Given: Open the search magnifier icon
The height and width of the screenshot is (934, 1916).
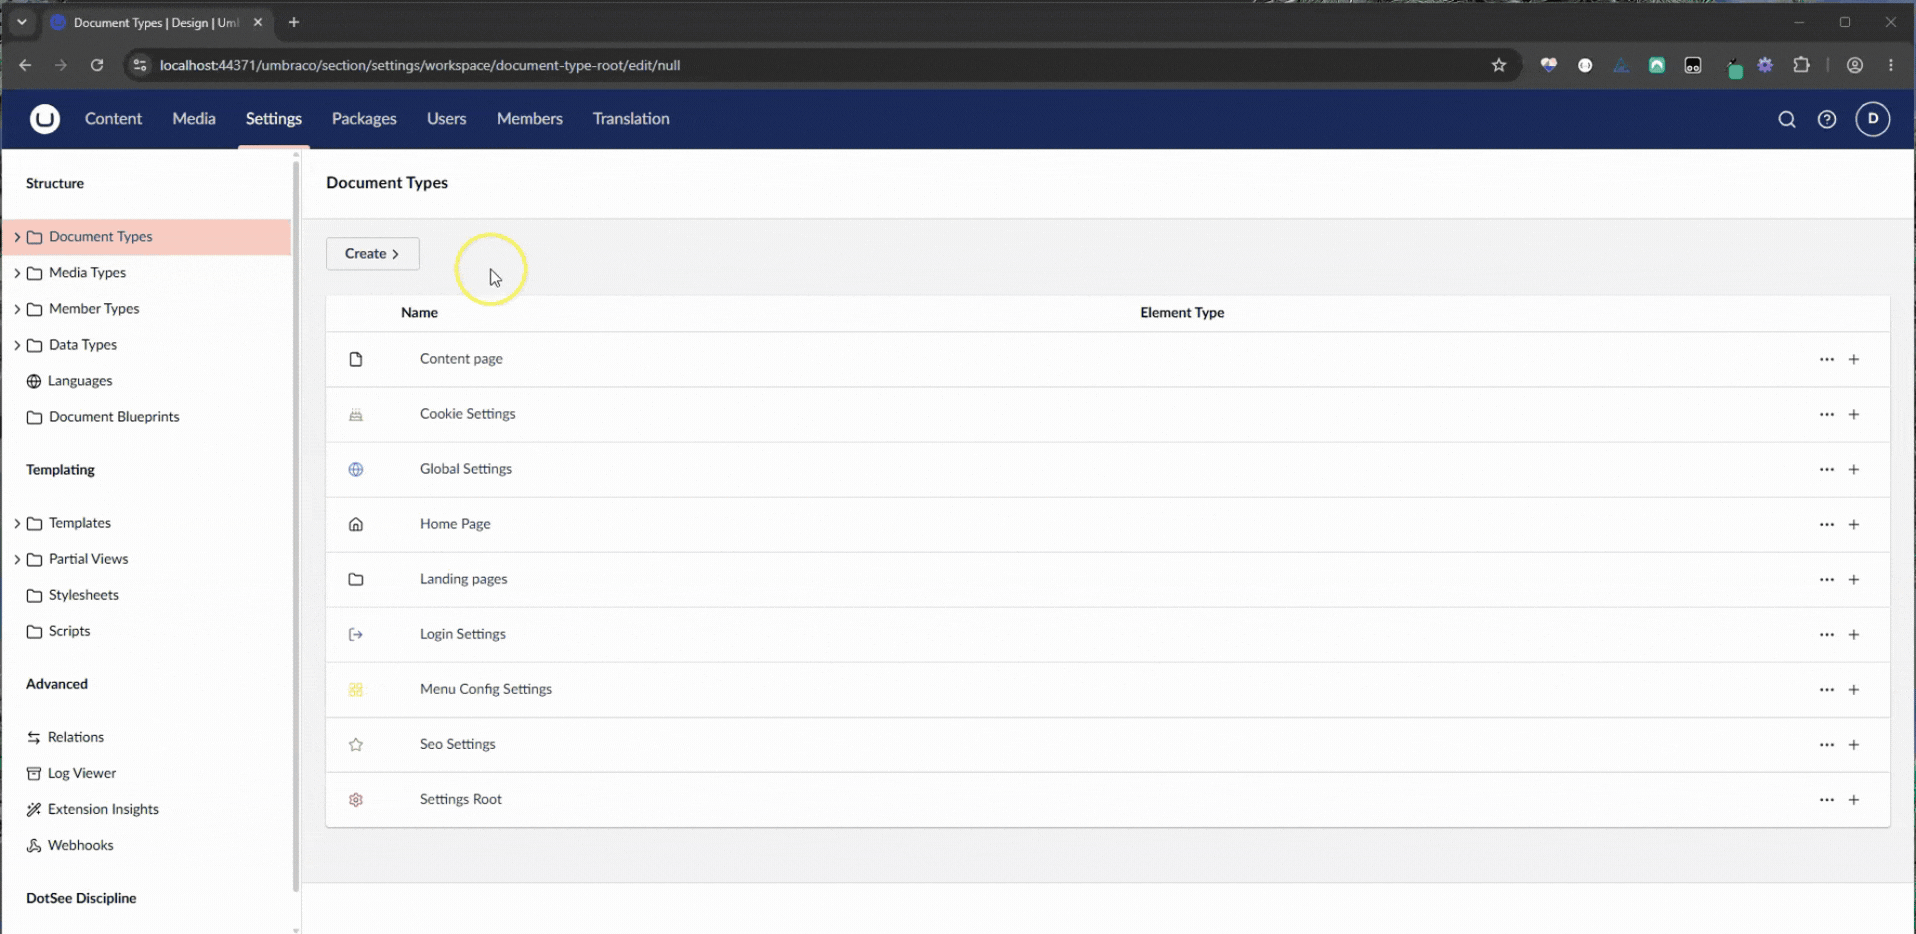Looking at the screenshot, I should [x=1787, y=120].
